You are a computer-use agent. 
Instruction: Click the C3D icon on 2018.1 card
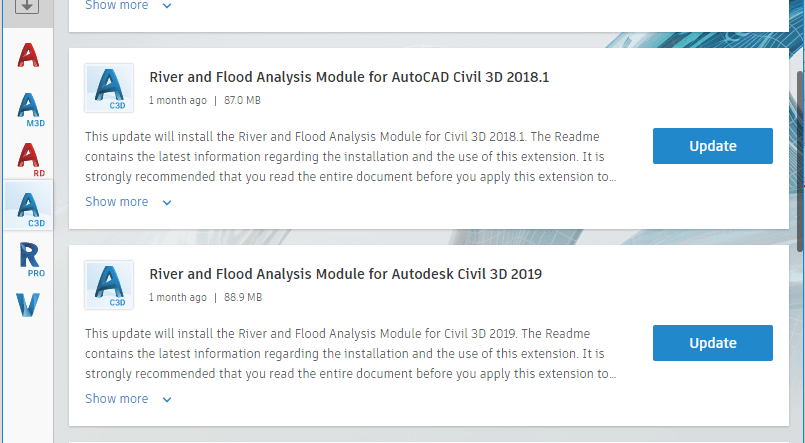click(x=109, y=88)
